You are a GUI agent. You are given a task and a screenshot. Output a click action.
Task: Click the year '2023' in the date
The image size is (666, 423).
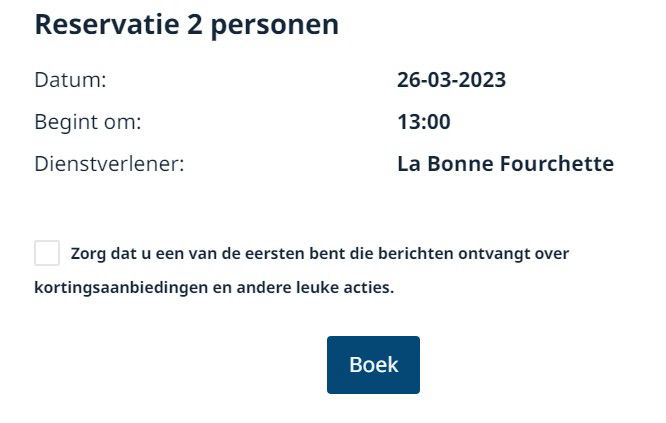click(482, 80)
